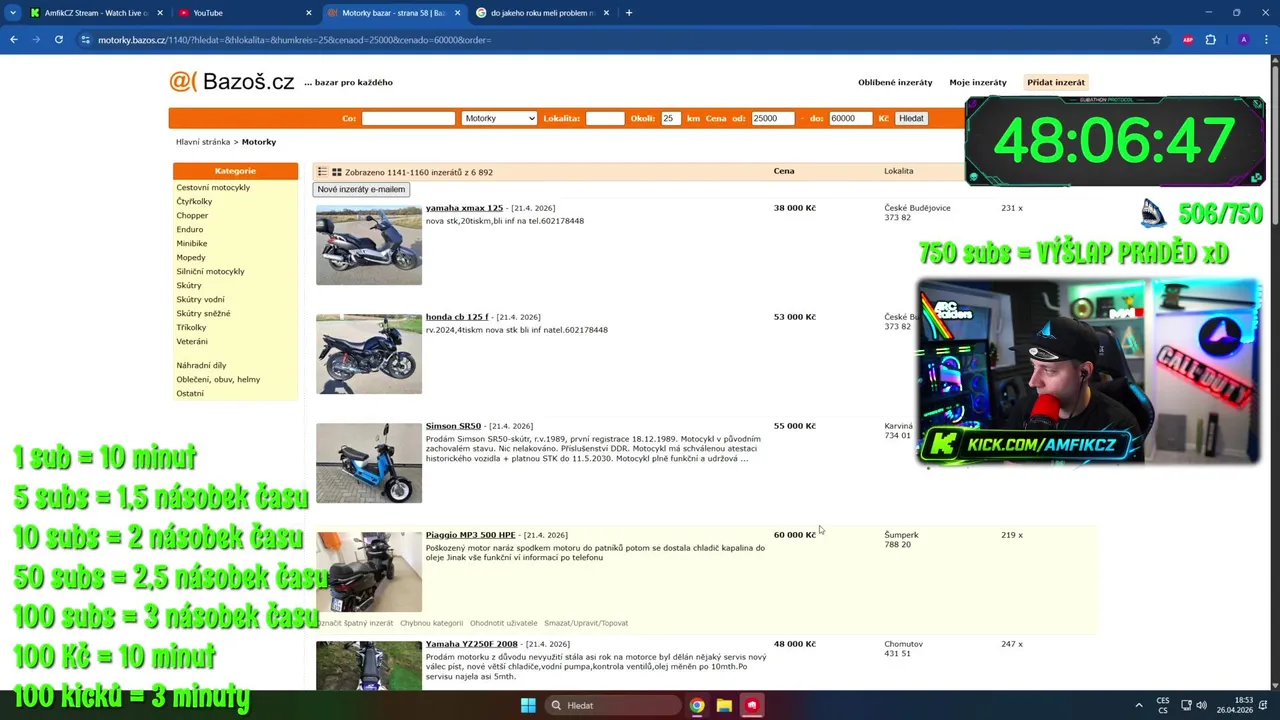
Task: Show hidden system tray icons
Action: coord(1138,705)
